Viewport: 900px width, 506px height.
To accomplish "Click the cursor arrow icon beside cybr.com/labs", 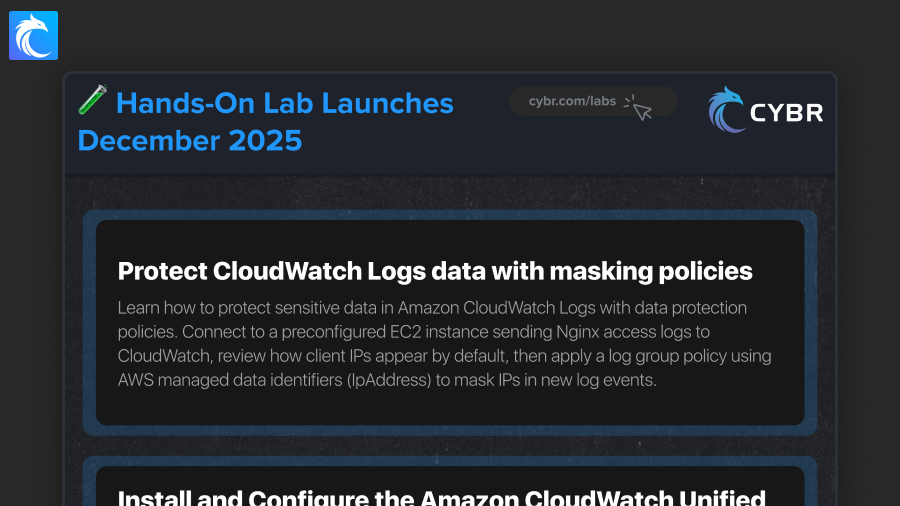I will click(638, 107).
